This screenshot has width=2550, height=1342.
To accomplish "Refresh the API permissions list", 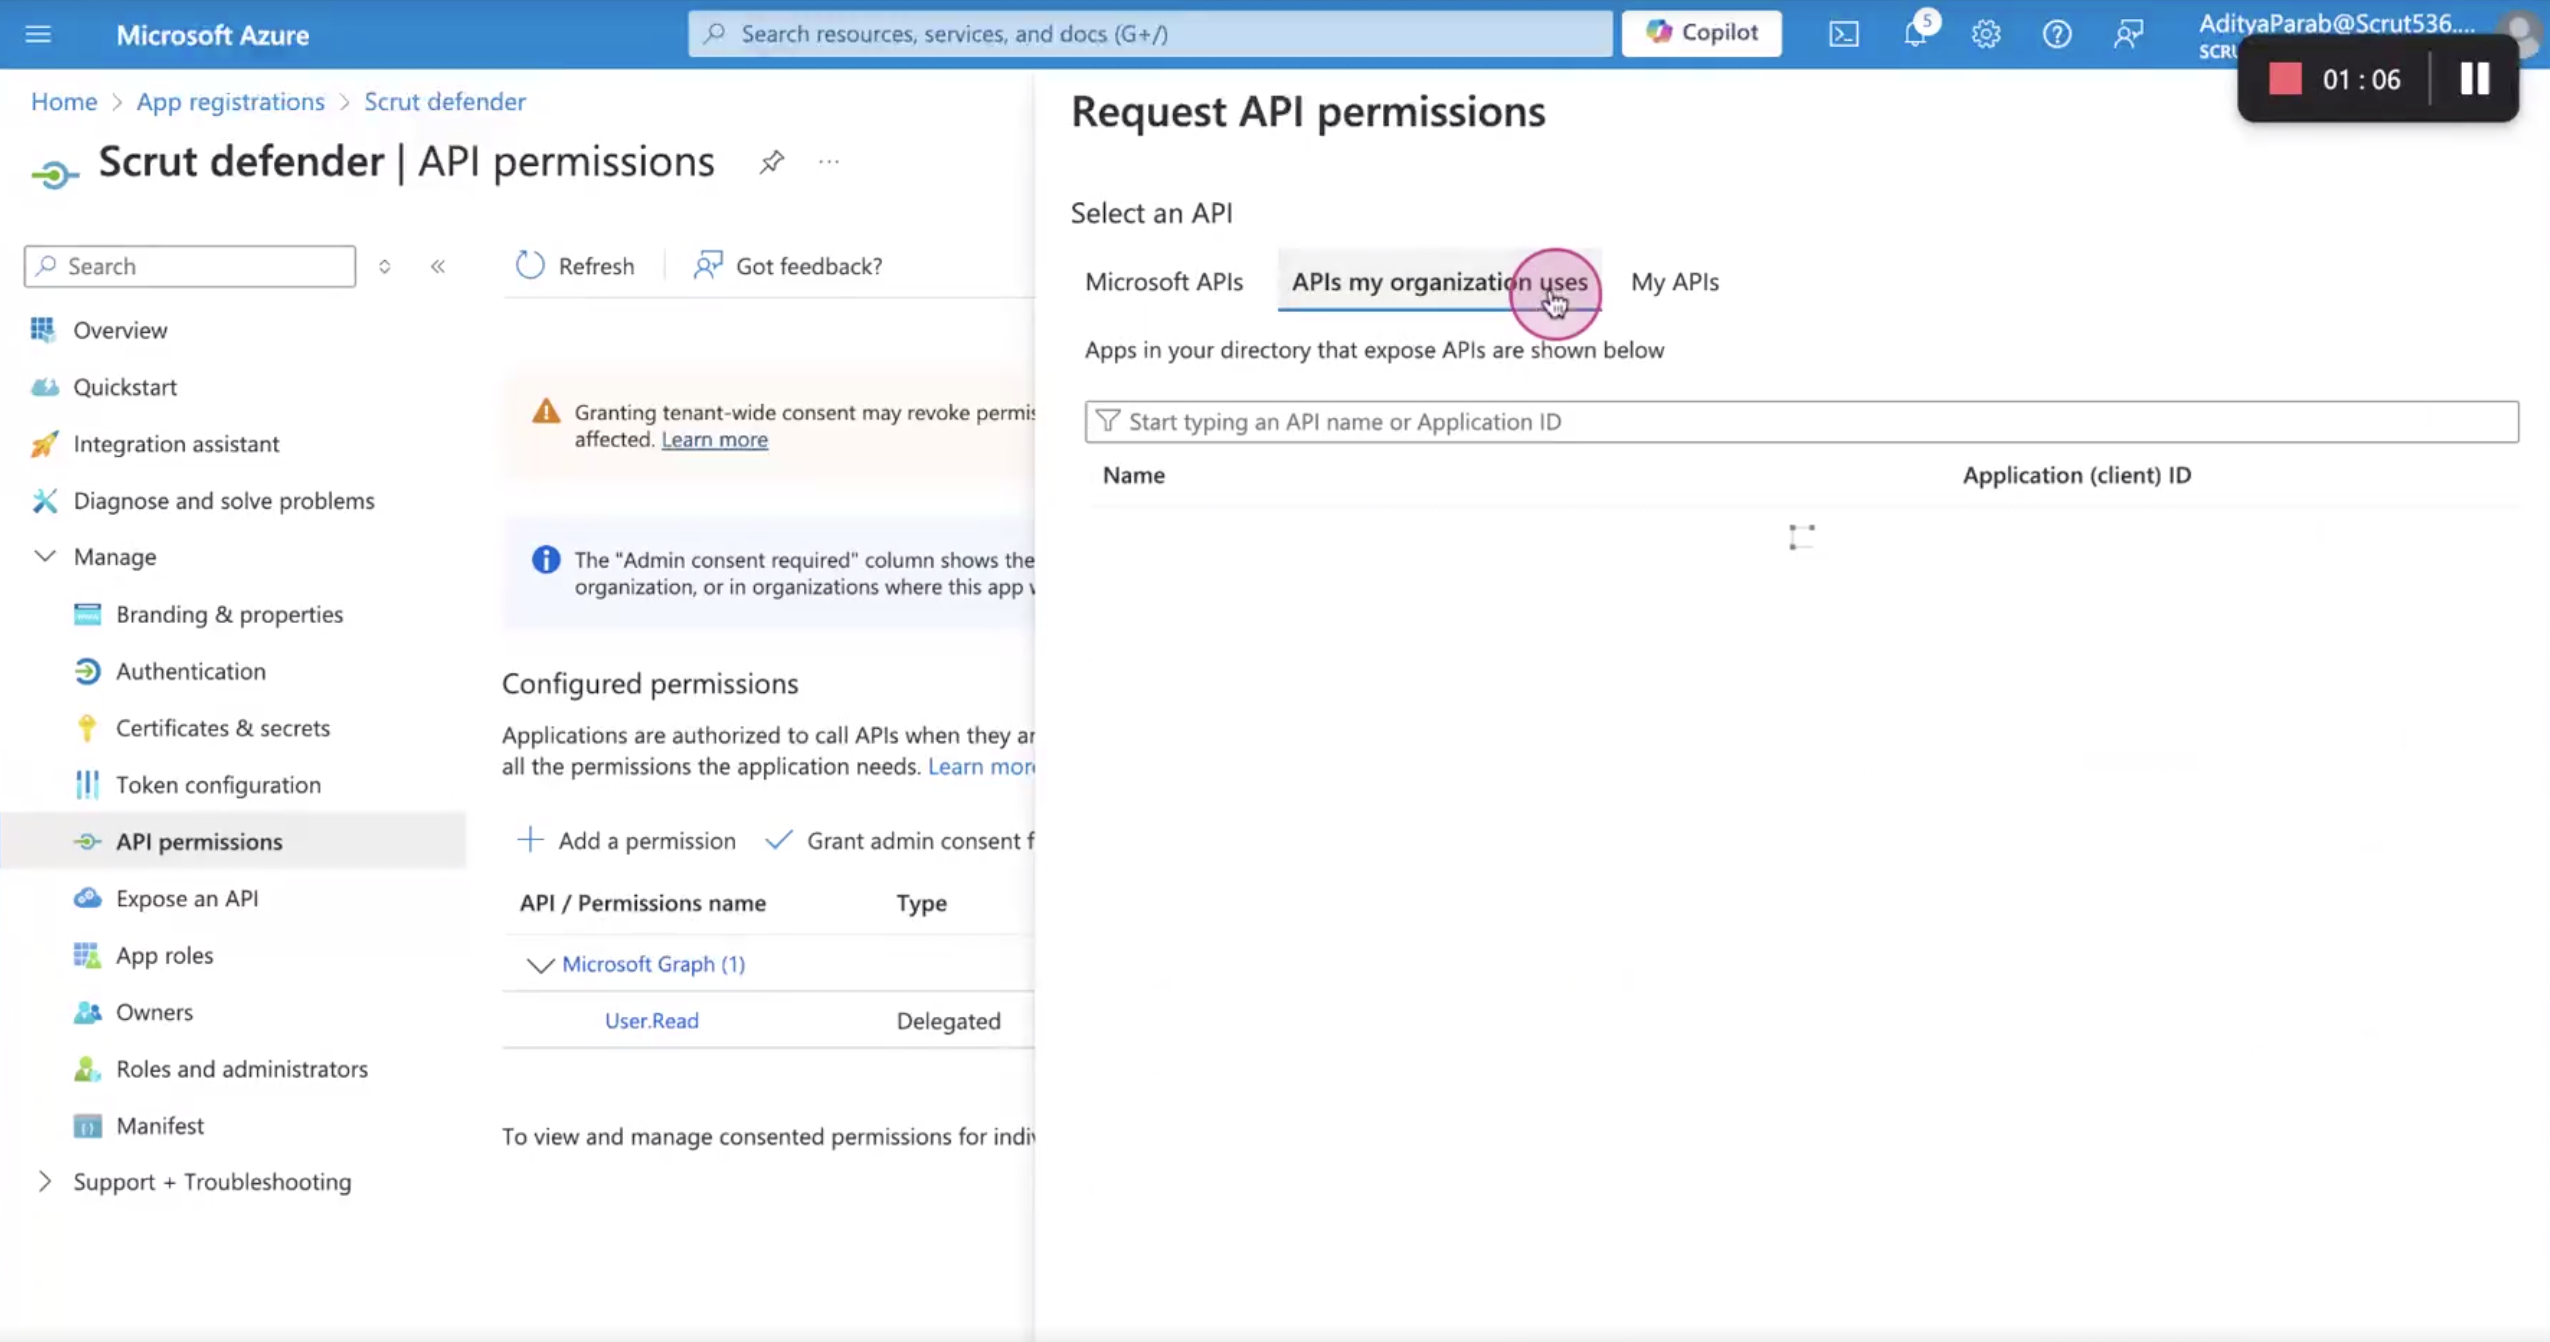I will pos(575,266).
